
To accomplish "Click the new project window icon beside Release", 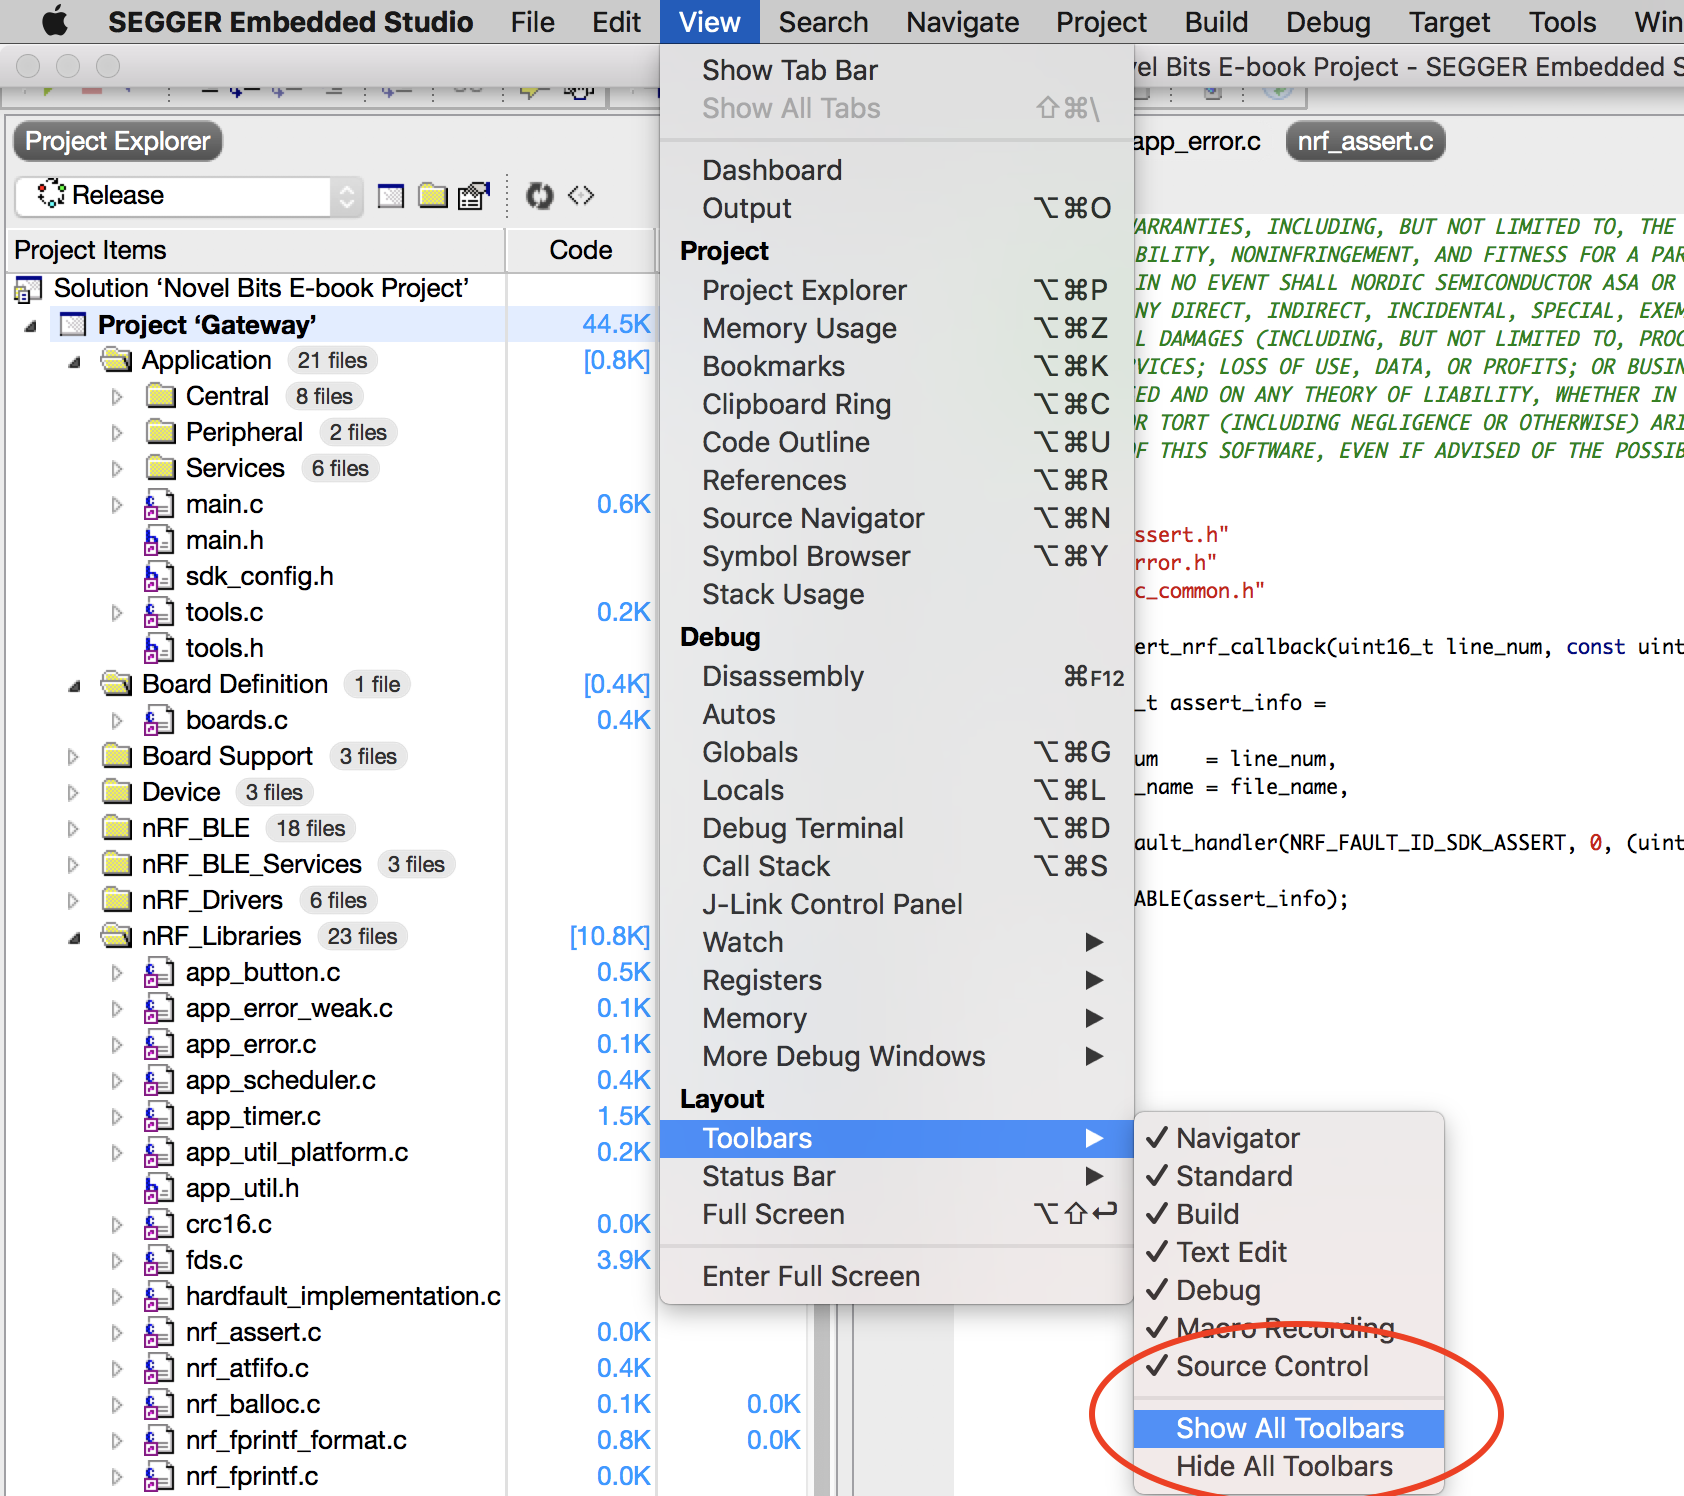I will [x=391, y=196].
